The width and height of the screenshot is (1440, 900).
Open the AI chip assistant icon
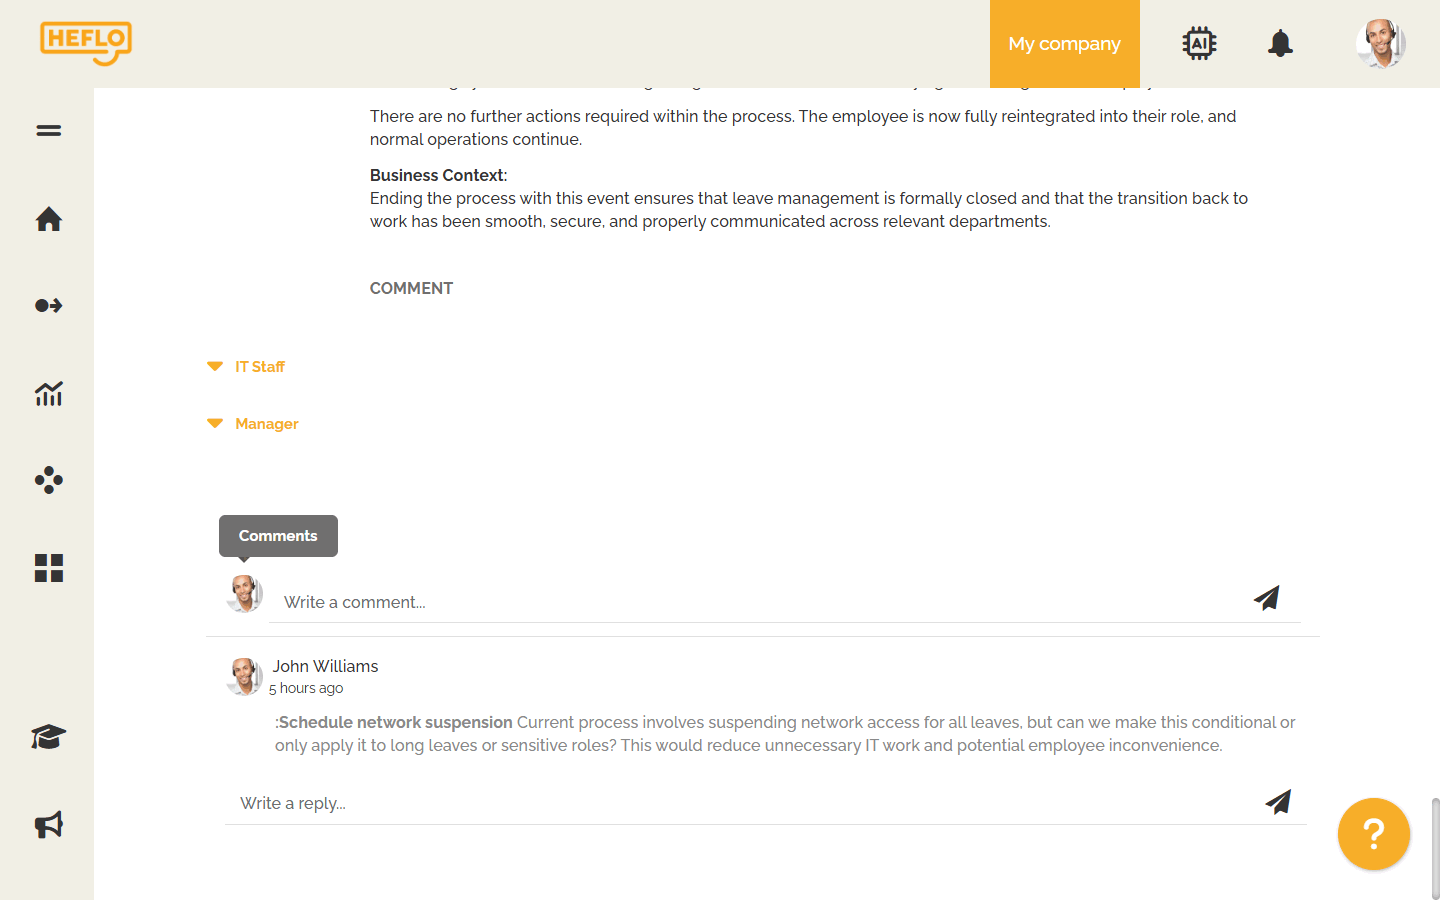pos(1199,44)
